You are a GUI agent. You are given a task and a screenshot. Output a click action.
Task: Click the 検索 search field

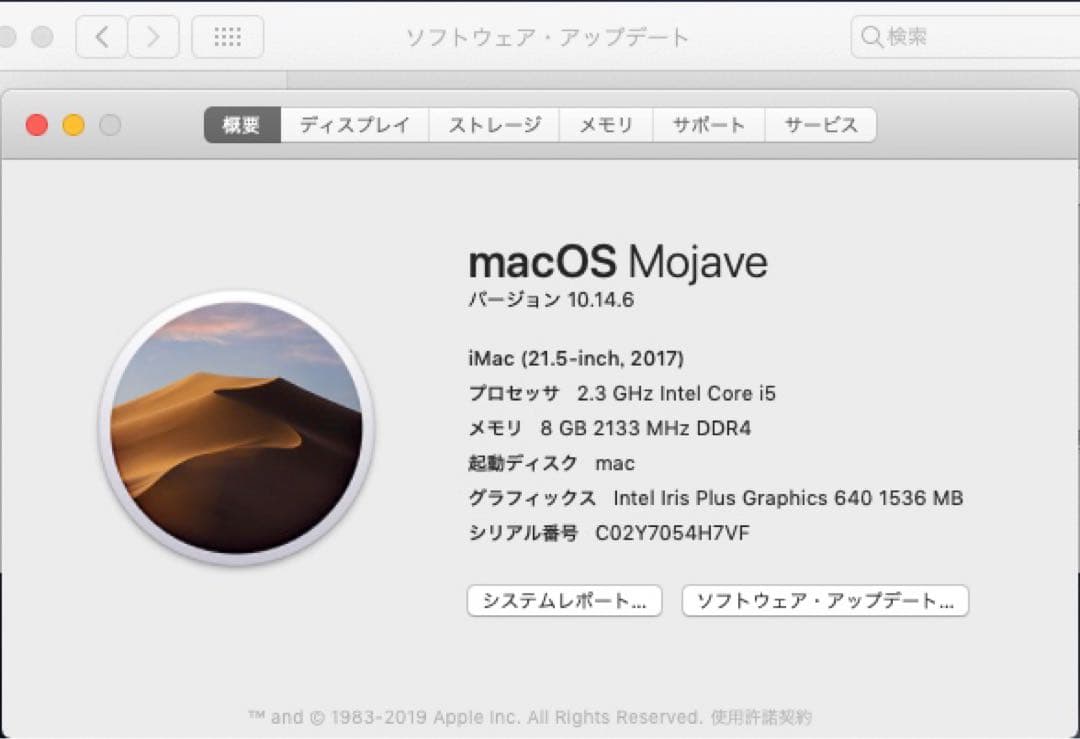click(x=965, y=37)
